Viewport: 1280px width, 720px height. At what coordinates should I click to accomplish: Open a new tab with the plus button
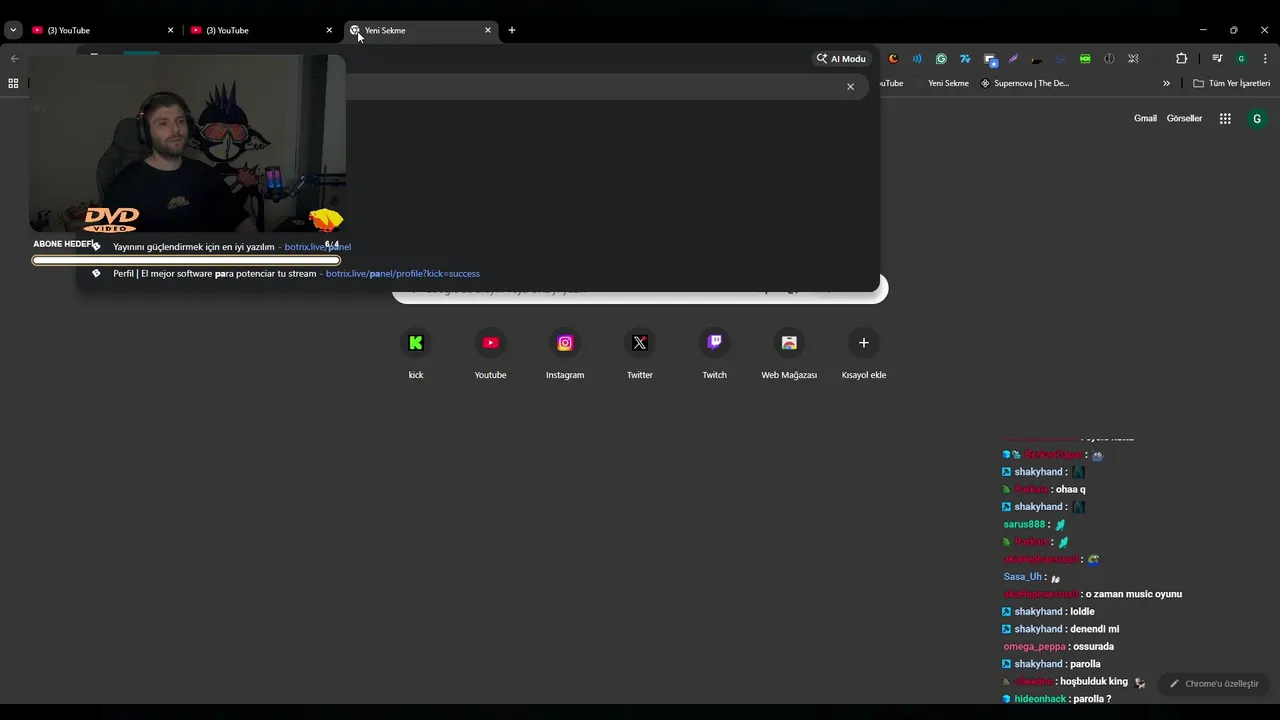coord(512,30)
